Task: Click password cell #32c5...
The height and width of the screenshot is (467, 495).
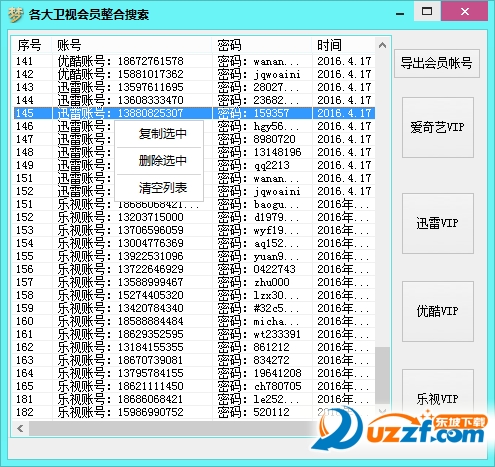Action: [x=262, y=308]
